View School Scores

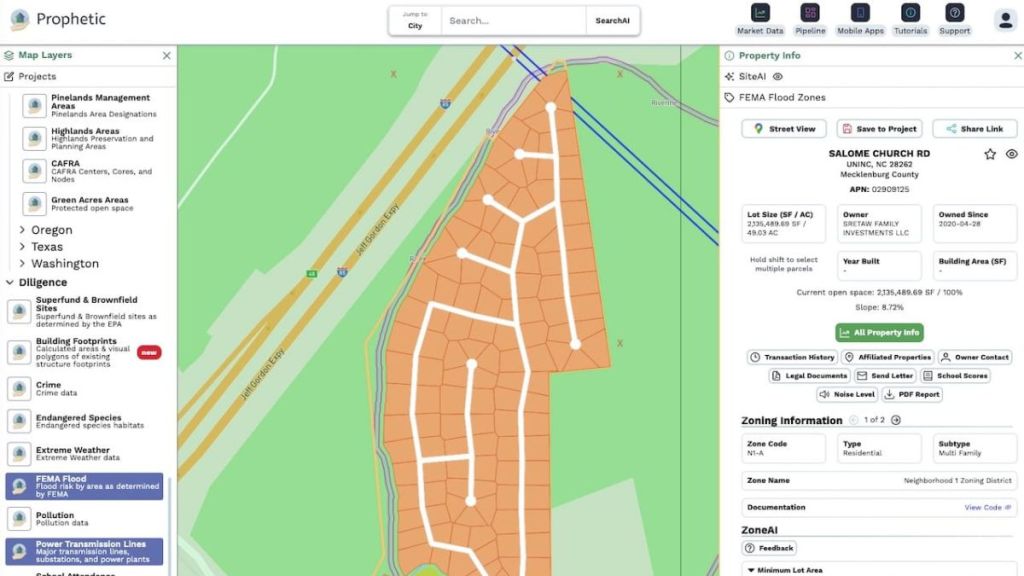(955, 376)
